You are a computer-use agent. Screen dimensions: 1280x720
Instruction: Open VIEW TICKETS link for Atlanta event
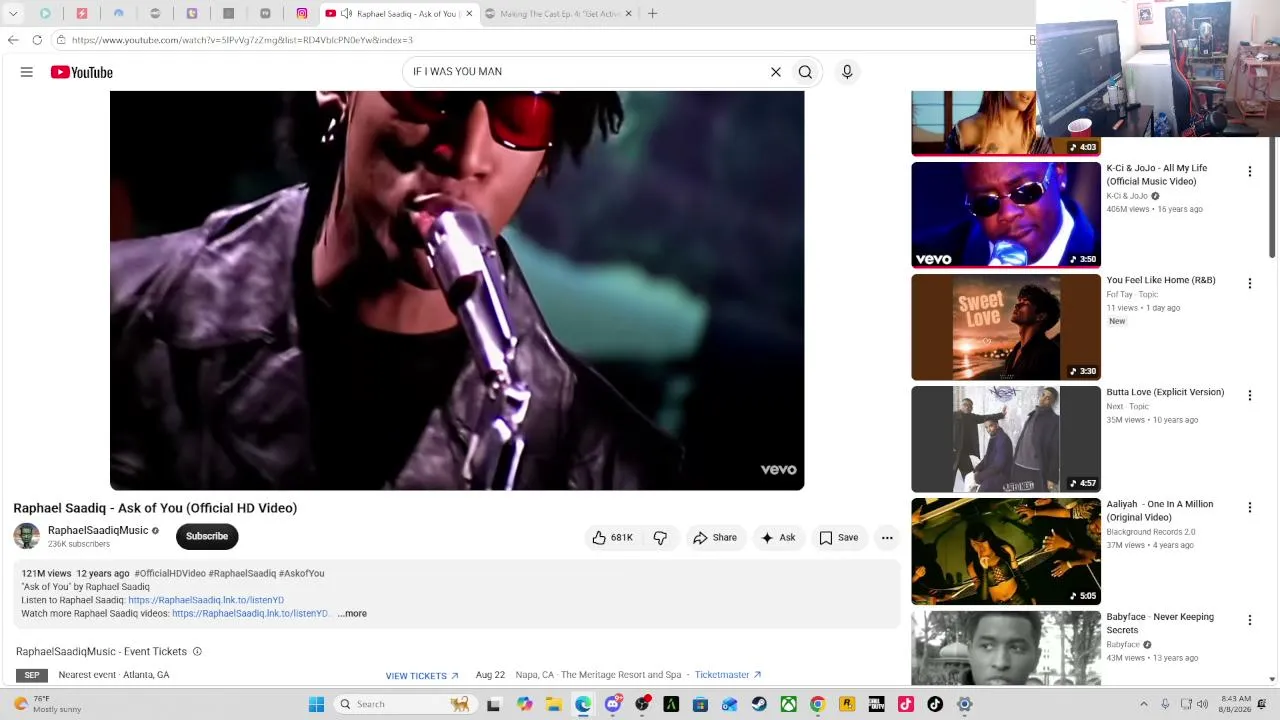point(422,676)
